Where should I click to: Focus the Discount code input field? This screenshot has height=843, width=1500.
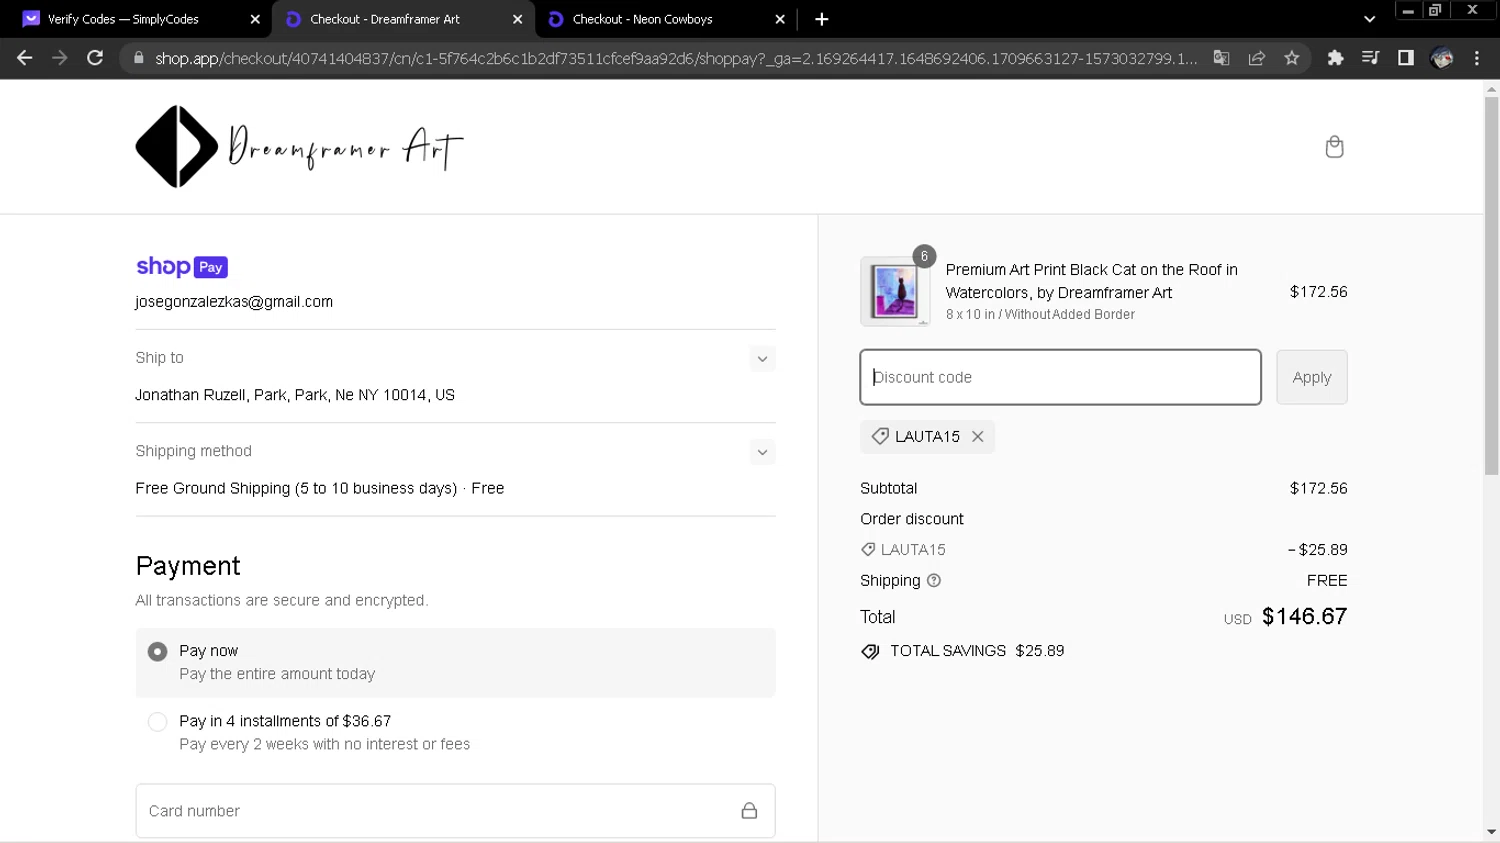point(1060,378)
